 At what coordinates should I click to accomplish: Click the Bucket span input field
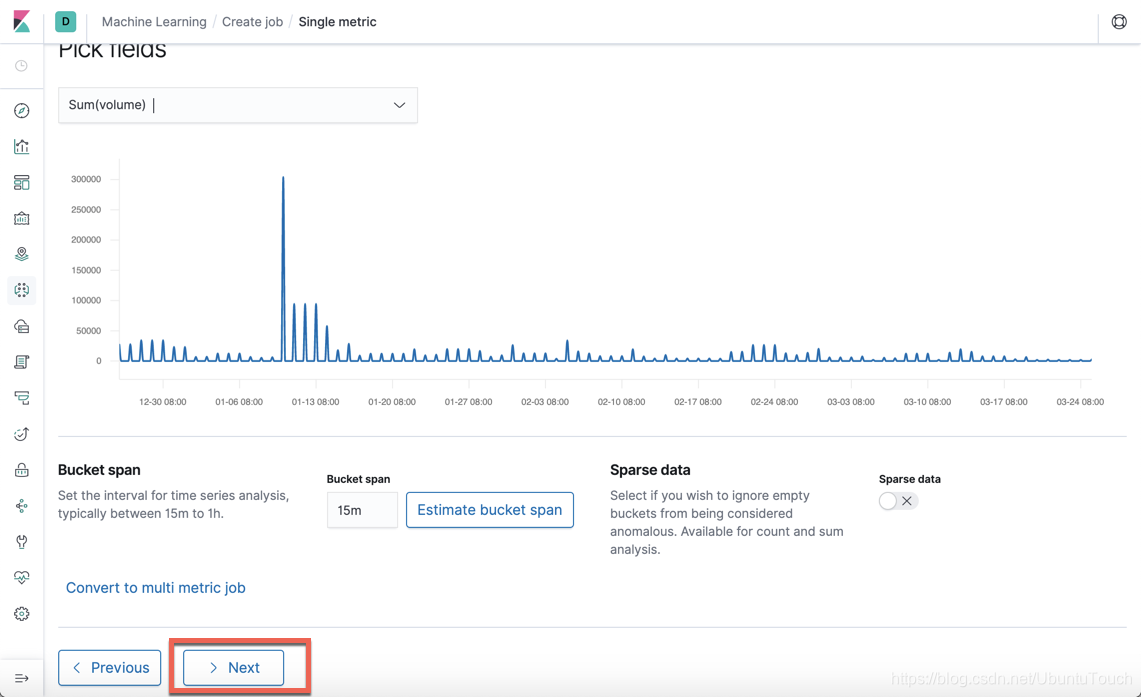362,510
